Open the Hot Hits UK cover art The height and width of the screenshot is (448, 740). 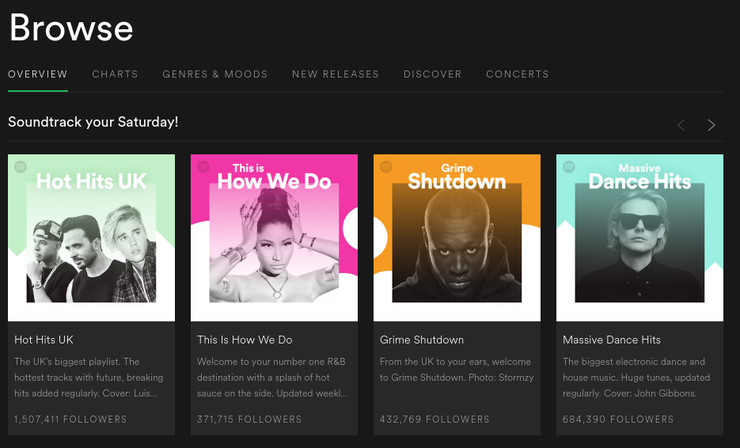click(x=92, y=238)
